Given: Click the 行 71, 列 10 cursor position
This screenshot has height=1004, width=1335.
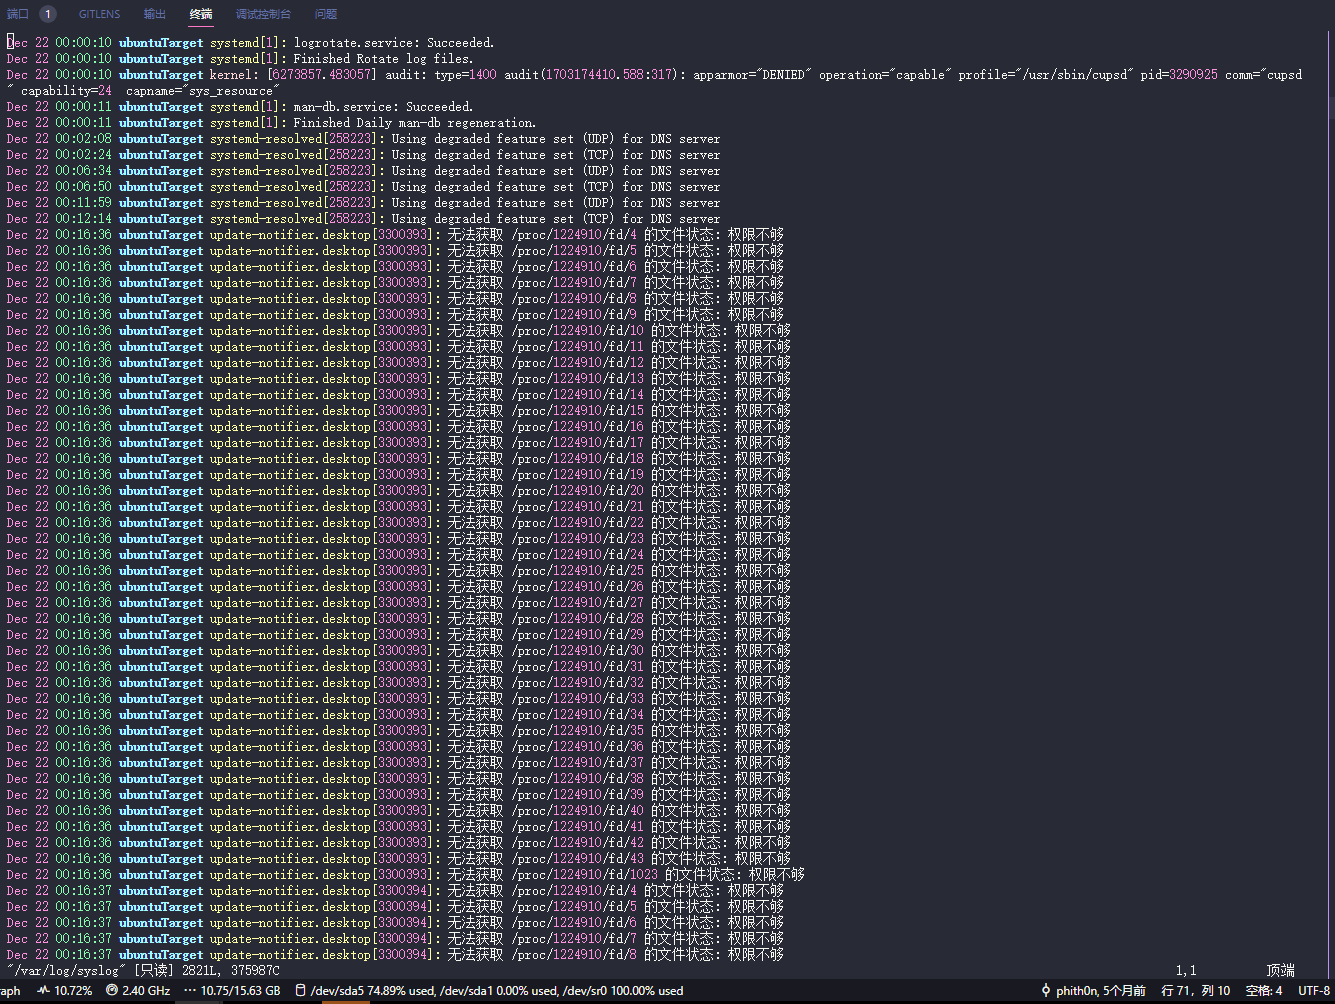Looking at the screenshot, I should click(x=1196, y=991).
